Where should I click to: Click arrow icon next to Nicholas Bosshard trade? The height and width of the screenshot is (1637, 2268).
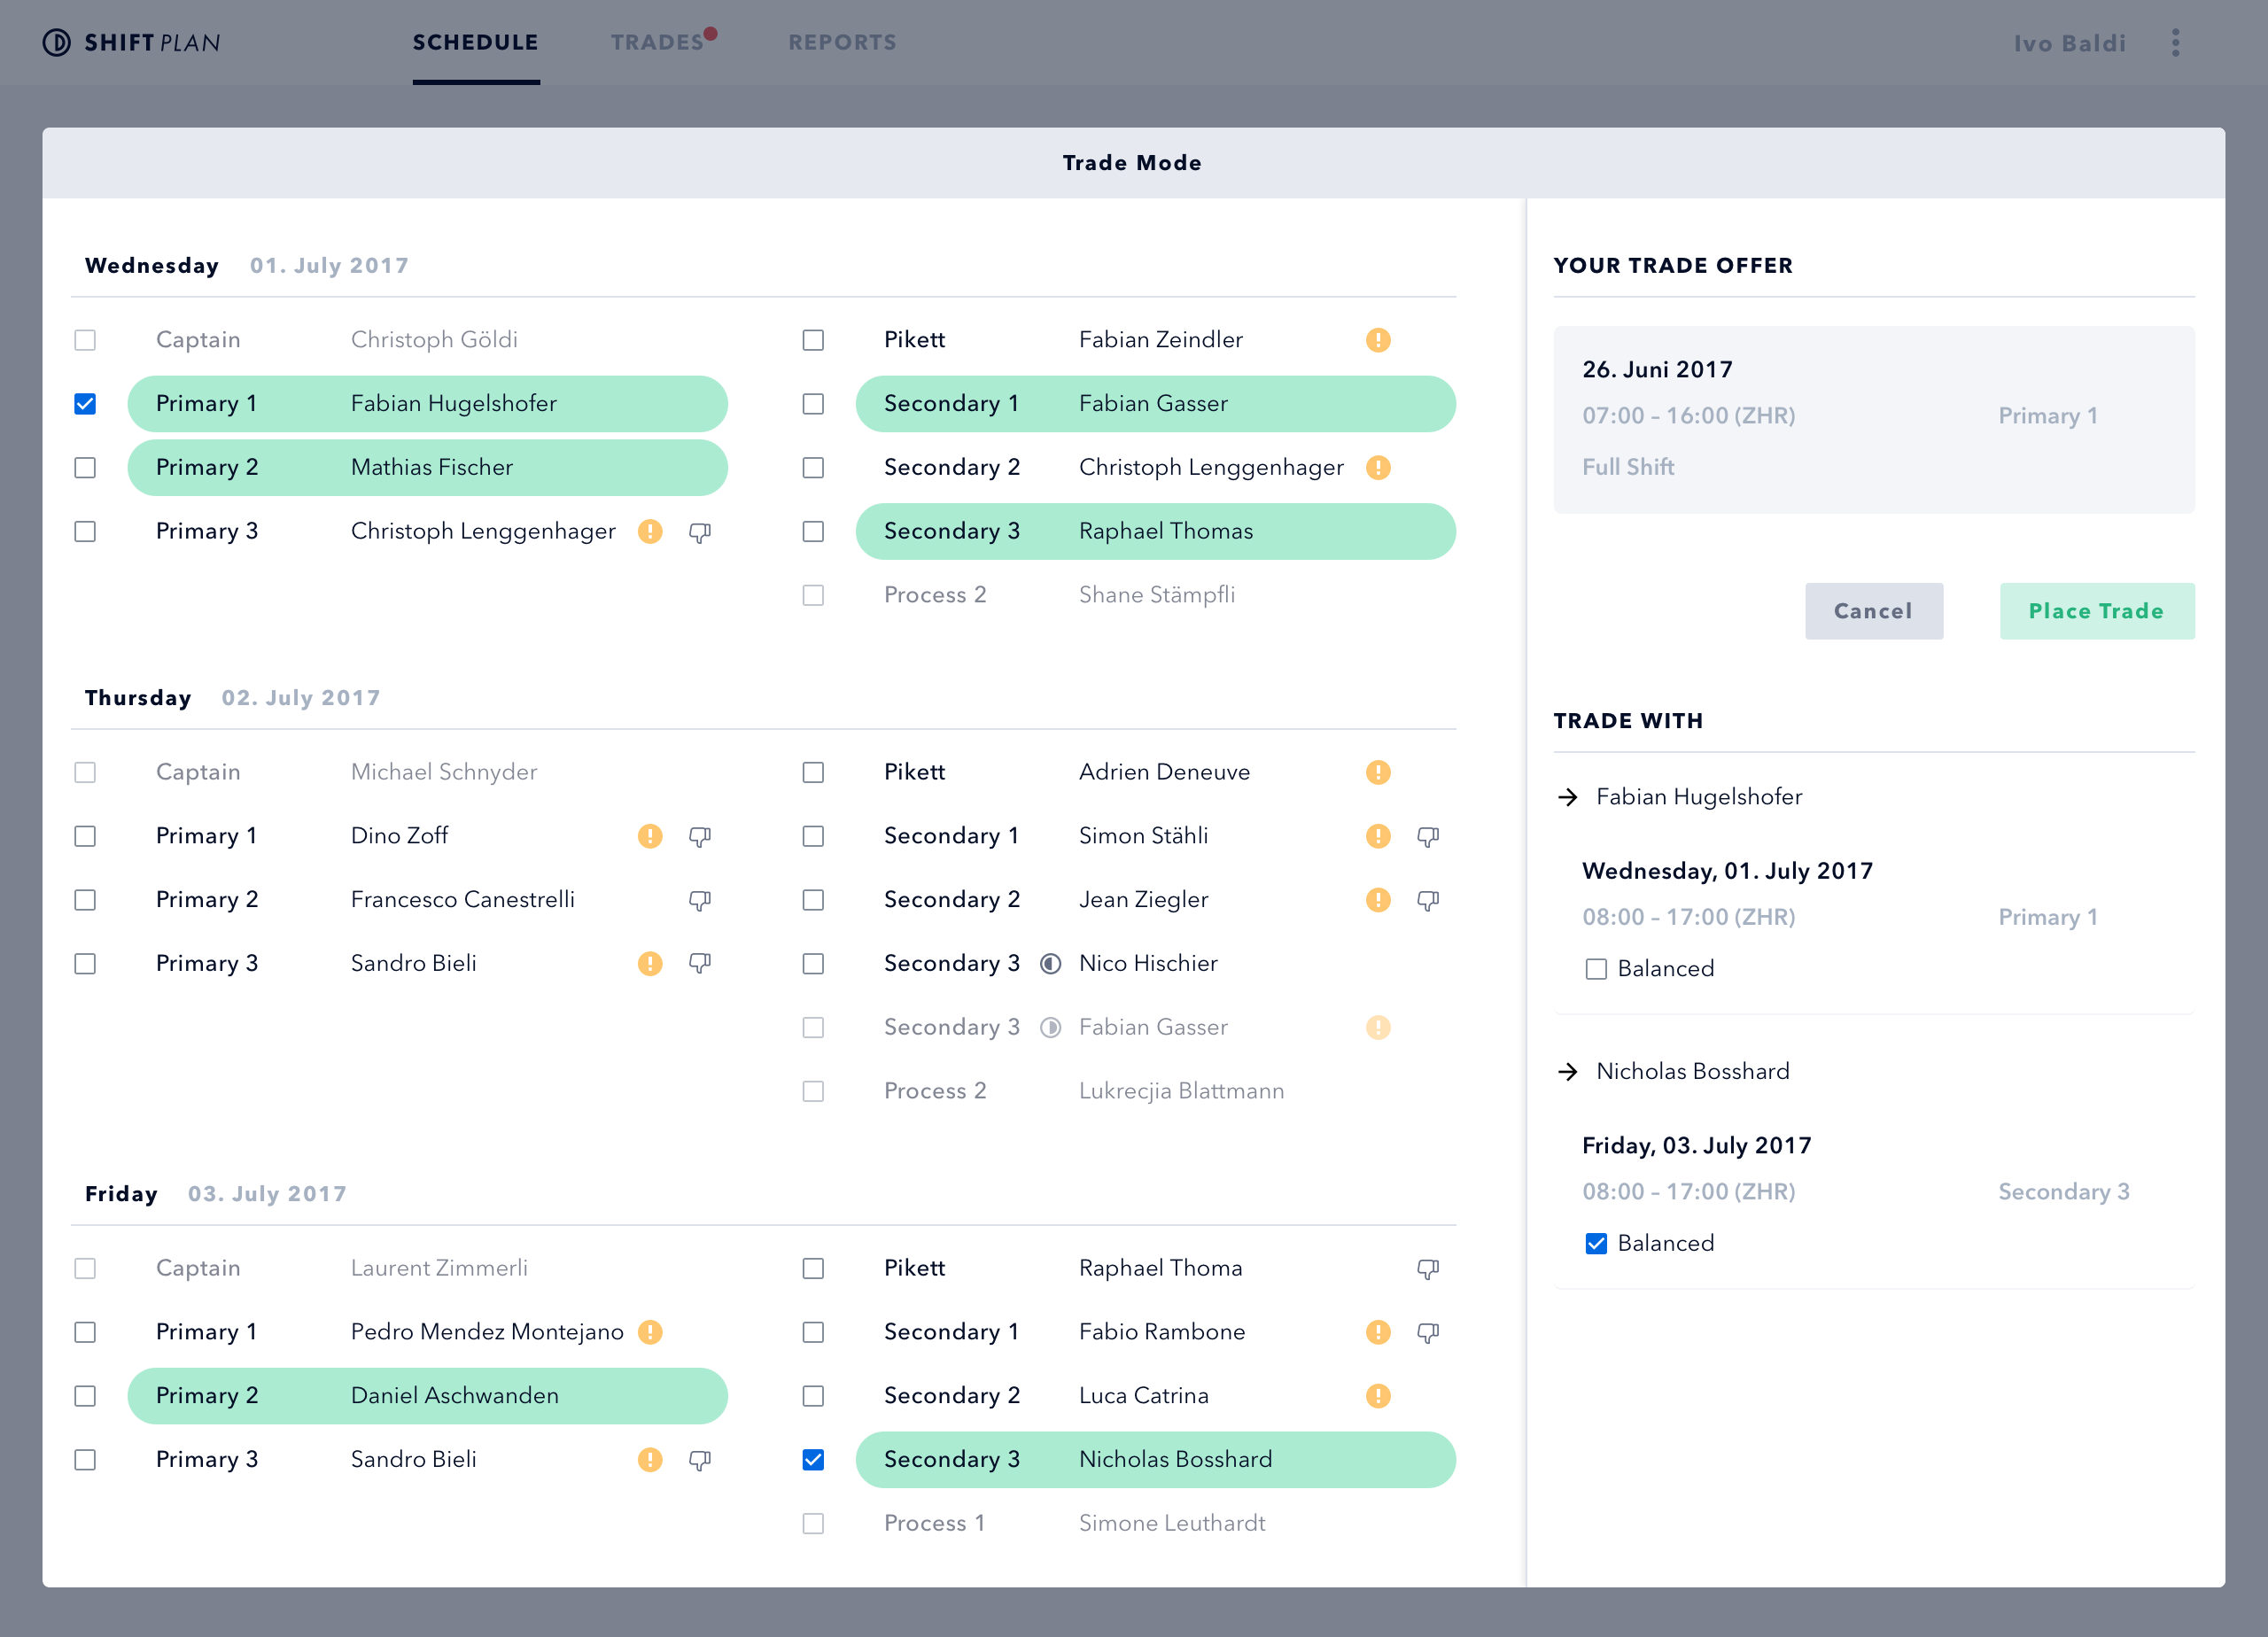[x=1568, y=1072]
